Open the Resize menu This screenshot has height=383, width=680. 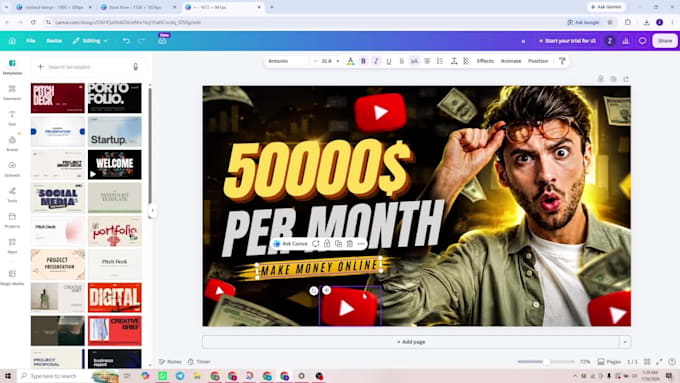pyautogui.click(x=54, y=41)
